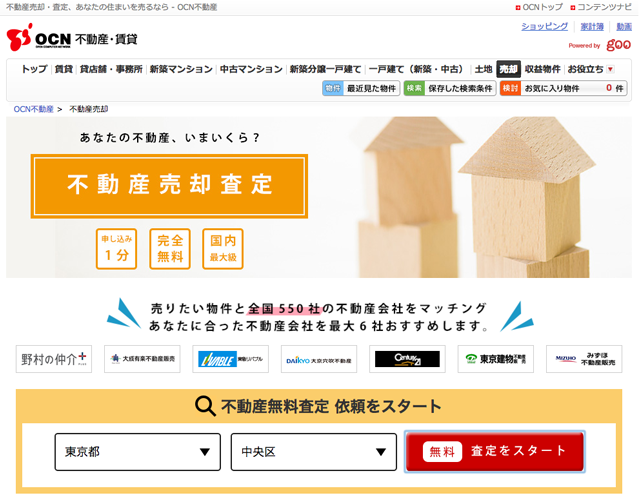Image resolution: width=640 pixels, height=503 pixels.
Task: Open the 保存した検索条件 button
Action: pos(450,88)
